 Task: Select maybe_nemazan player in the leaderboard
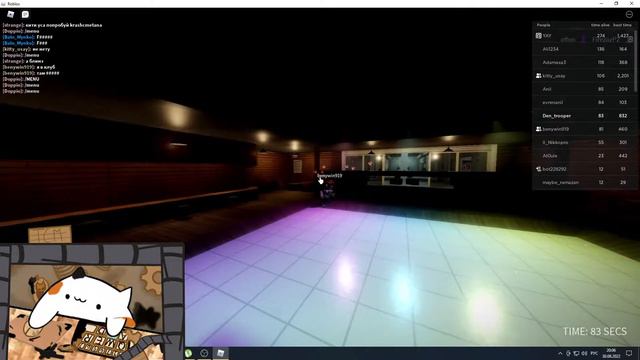pyautogui.click(x=584, y=182)
